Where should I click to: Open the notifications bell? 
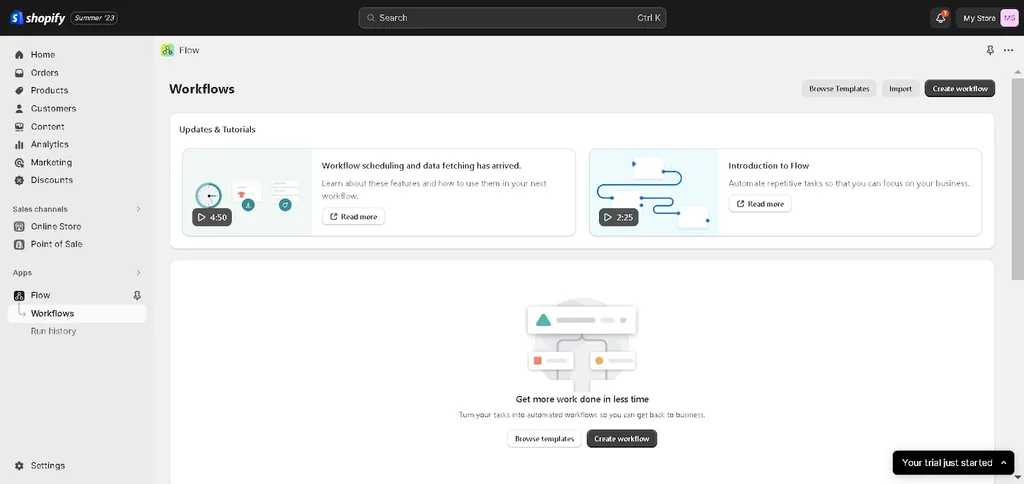(940, 18)
